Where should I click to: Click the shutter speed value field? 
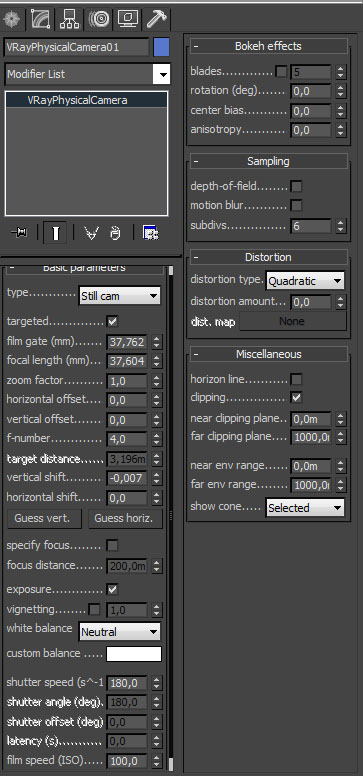click(x=127, y=683)
